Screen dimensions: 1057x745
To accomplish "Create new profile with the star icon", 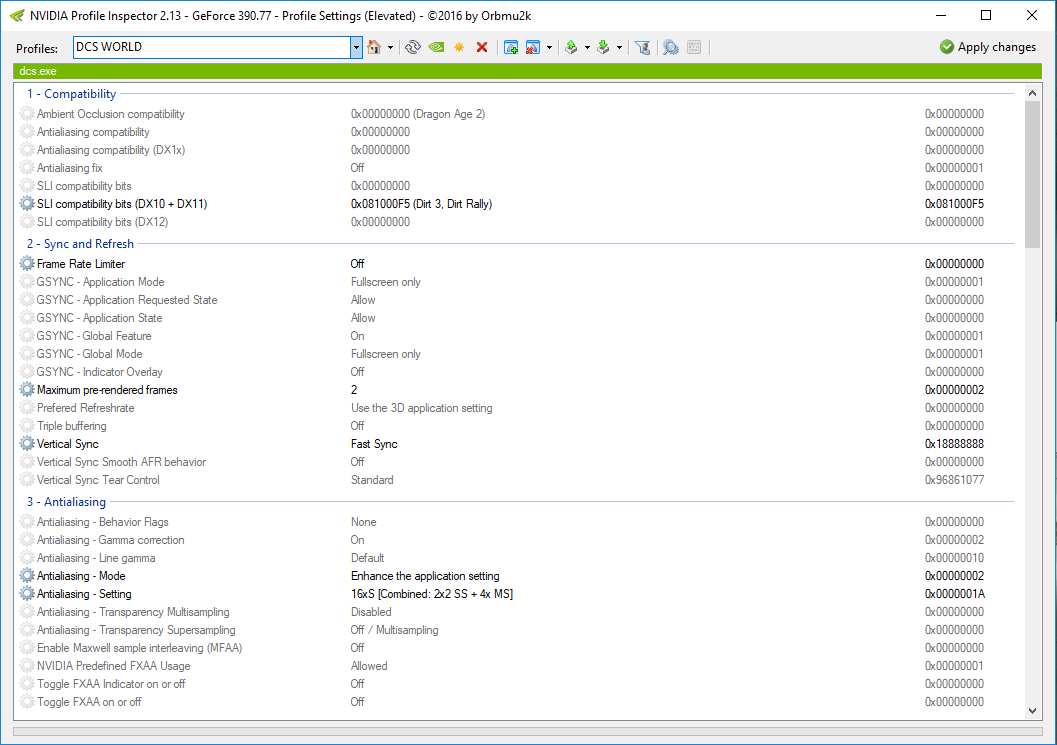I will tap(459, 47).
